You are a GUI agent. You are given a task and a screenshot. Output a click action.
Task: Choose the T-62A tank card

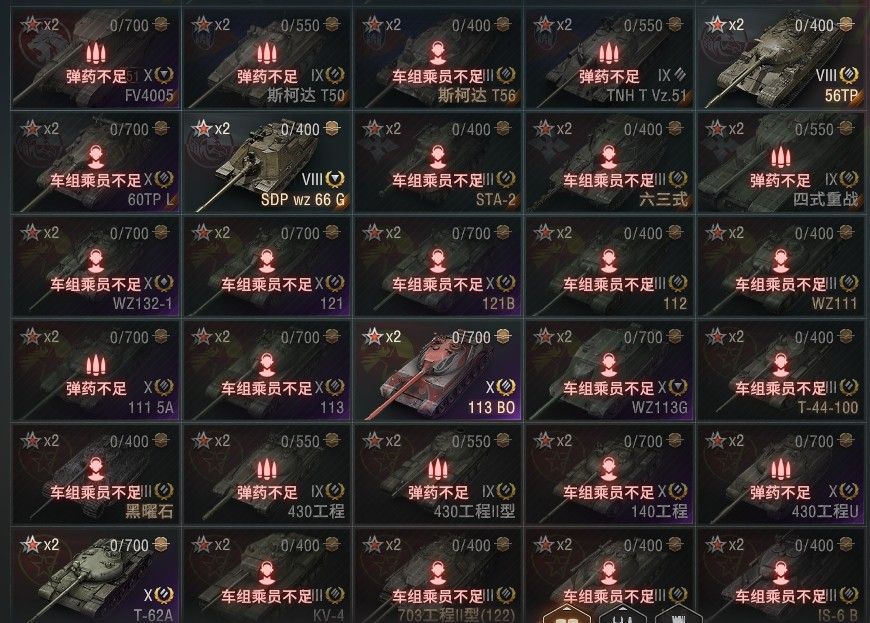click(95, 577)
